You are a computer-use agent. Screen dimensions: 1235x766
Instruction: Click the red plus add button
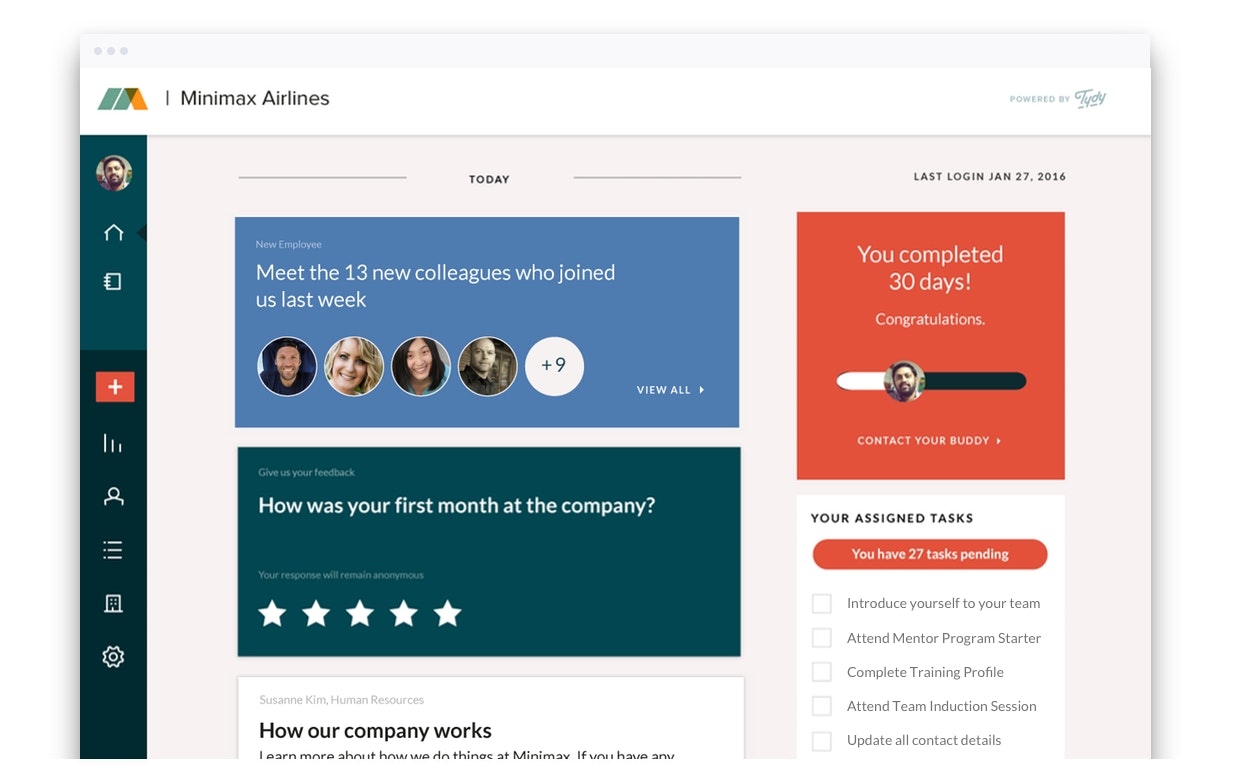click(x=115, y=387)
